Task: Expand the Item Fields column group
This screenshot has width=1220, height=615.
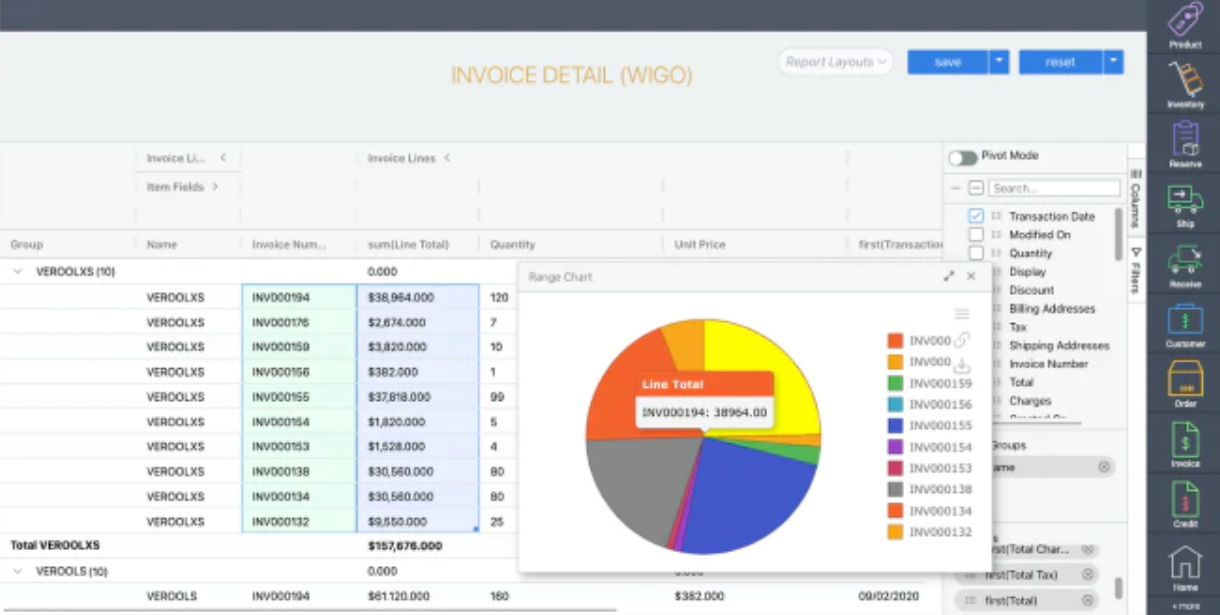Action: tap(214, 187)
